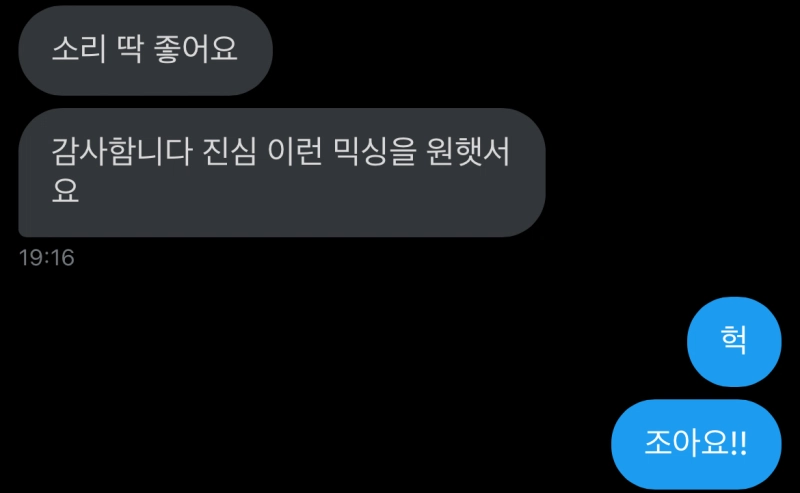The image size is (800, 493).
Task: Click the wrapped '요' on the second line
Action: click(65, 190)
